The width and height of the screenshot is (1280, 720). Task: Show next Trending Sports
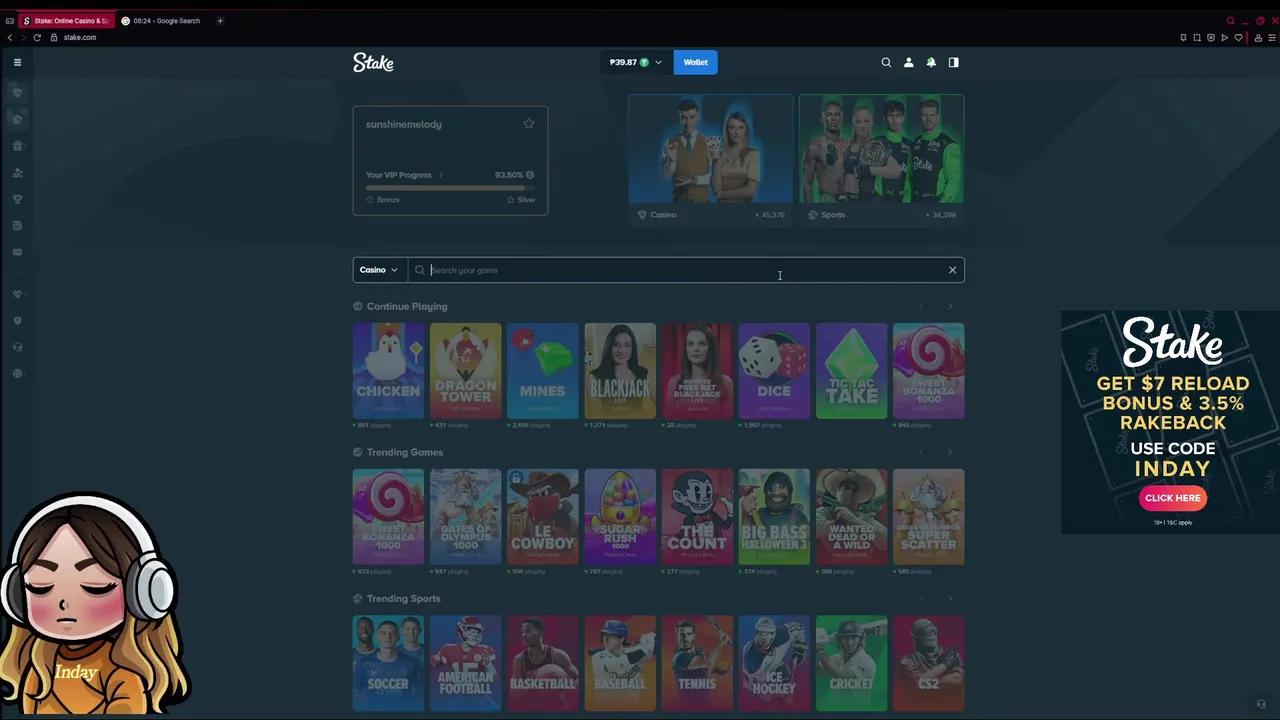950,599
